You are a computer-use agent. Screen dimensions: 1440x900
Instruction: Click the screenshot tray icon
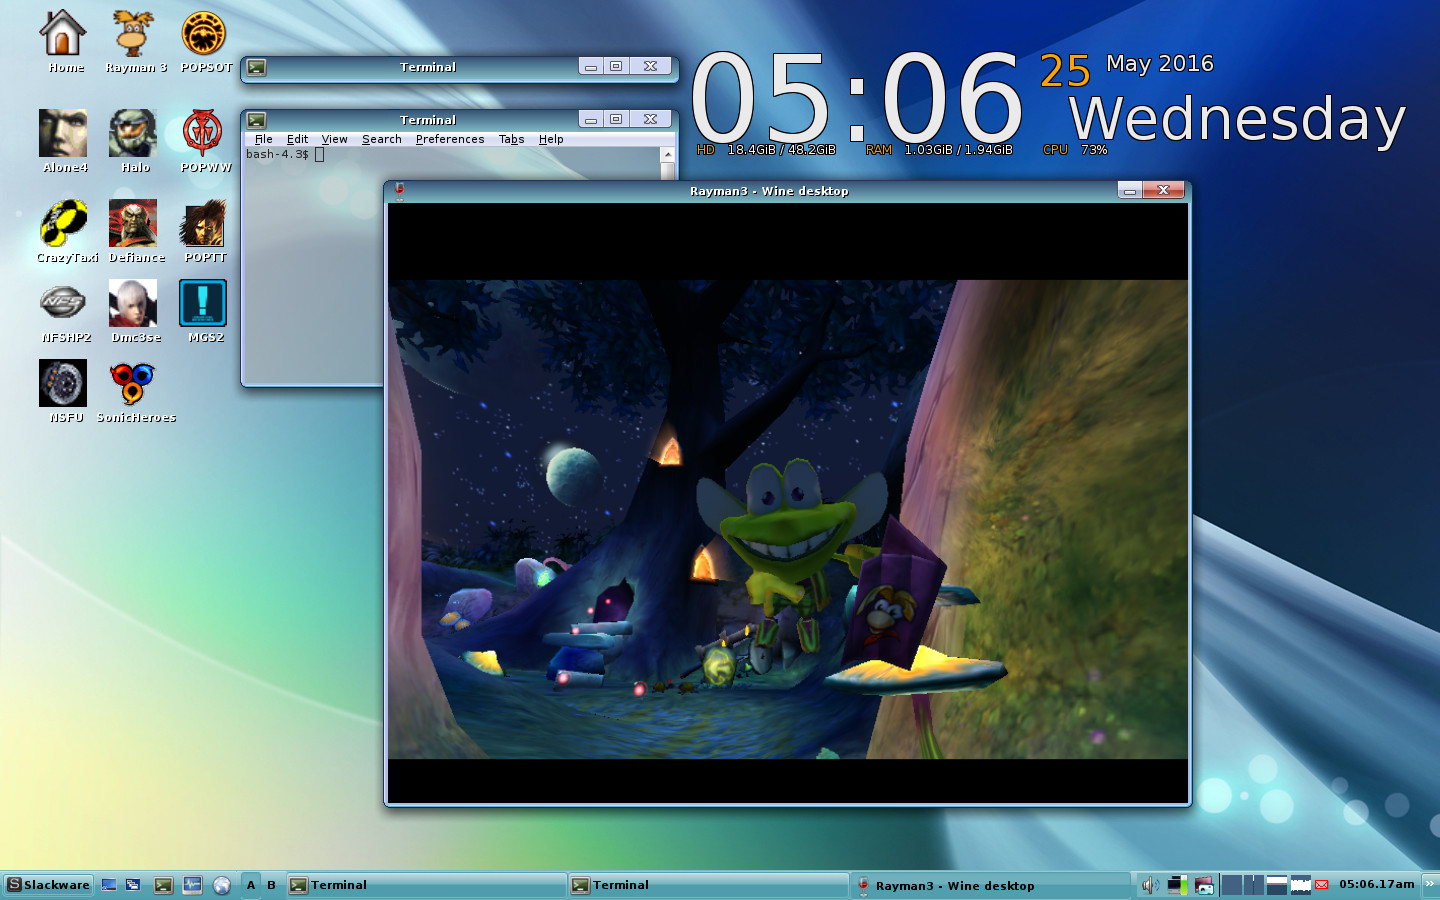[x=1204, y=885]
